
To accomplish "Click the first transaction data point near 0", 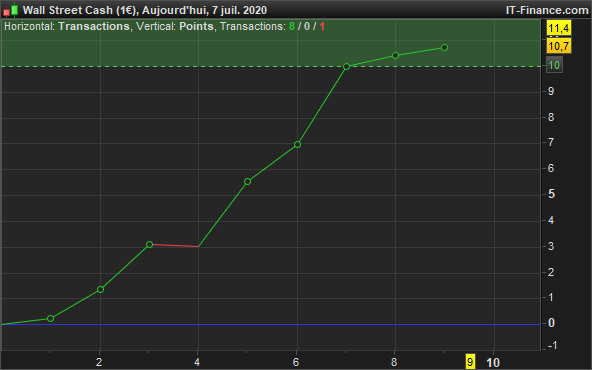I will pyautogui.click(x=50, y=319).
